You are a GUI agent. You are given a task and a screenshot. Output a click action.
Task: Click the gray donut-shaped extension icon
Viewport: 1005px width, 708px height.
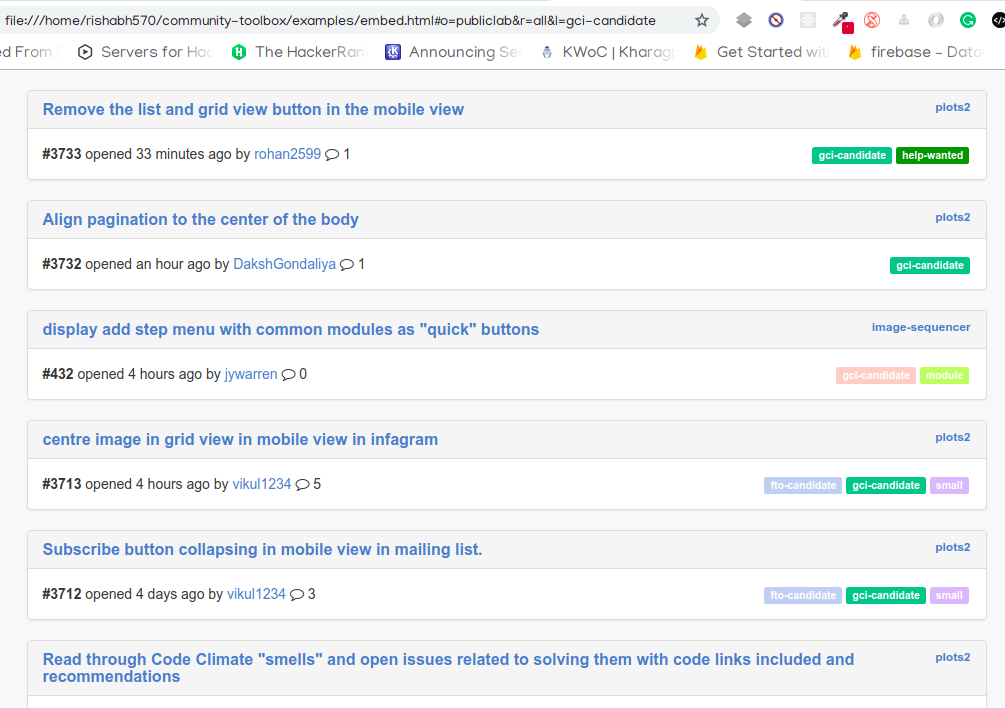click(x=934, y=20)
